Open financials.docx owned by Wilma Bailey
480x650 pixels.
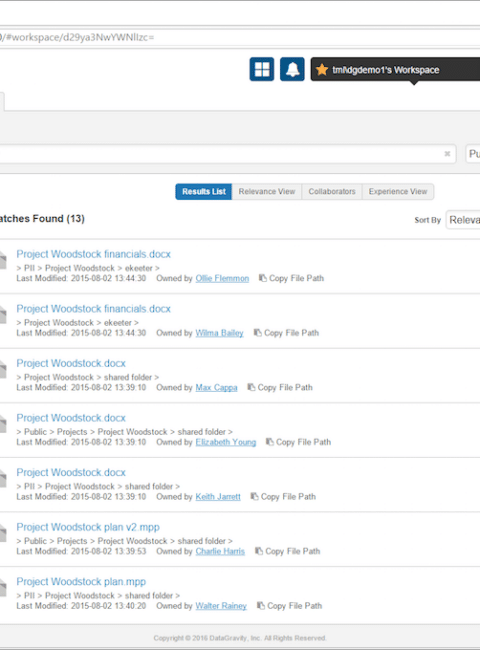pos(93,308)
